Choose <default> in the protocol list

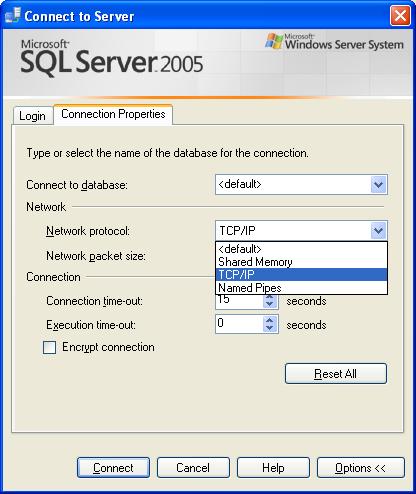pyautogui.click(x=301, y=249)
